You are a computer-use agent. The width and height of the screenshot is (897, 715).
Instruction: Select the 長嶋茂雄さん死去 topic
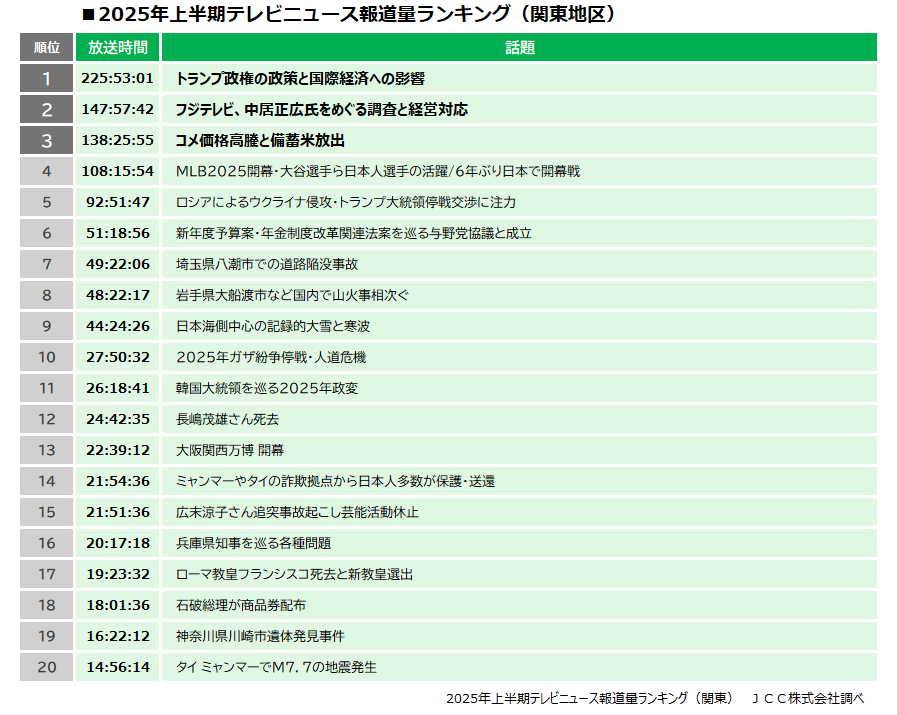click(x=225, y=419)
